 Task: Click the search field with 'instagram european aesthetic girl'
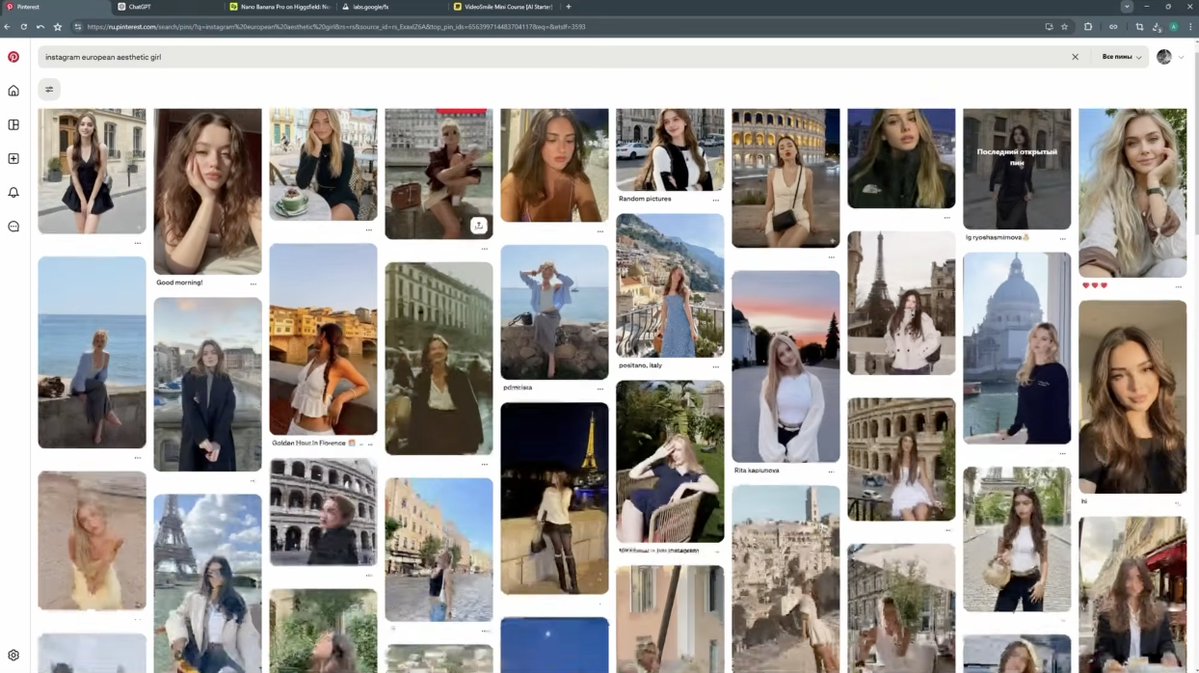(x=554, y=57)
